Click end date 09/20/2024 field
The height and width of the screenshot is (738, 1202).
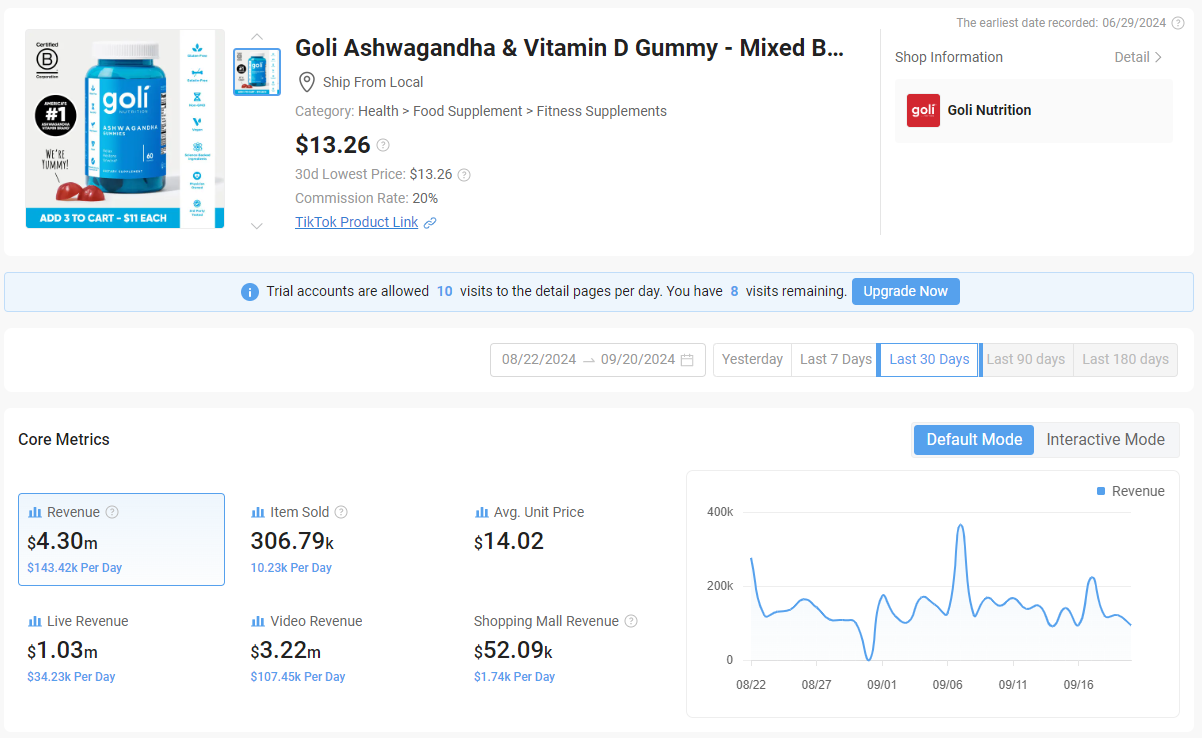click(x=638, y=360)
